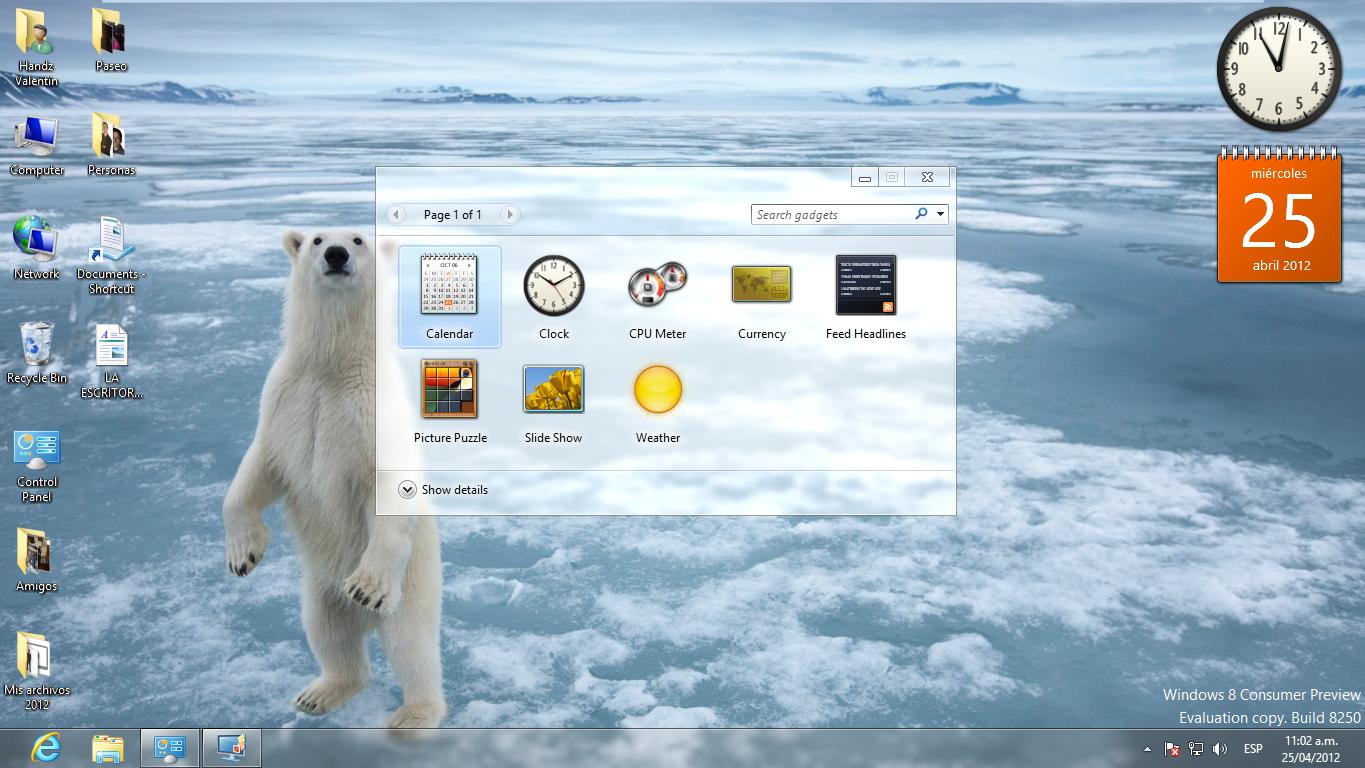The image size is (1365, 768).
Task: Click the orange calendar desktop gadget
Action: (x=1278, y=217)
